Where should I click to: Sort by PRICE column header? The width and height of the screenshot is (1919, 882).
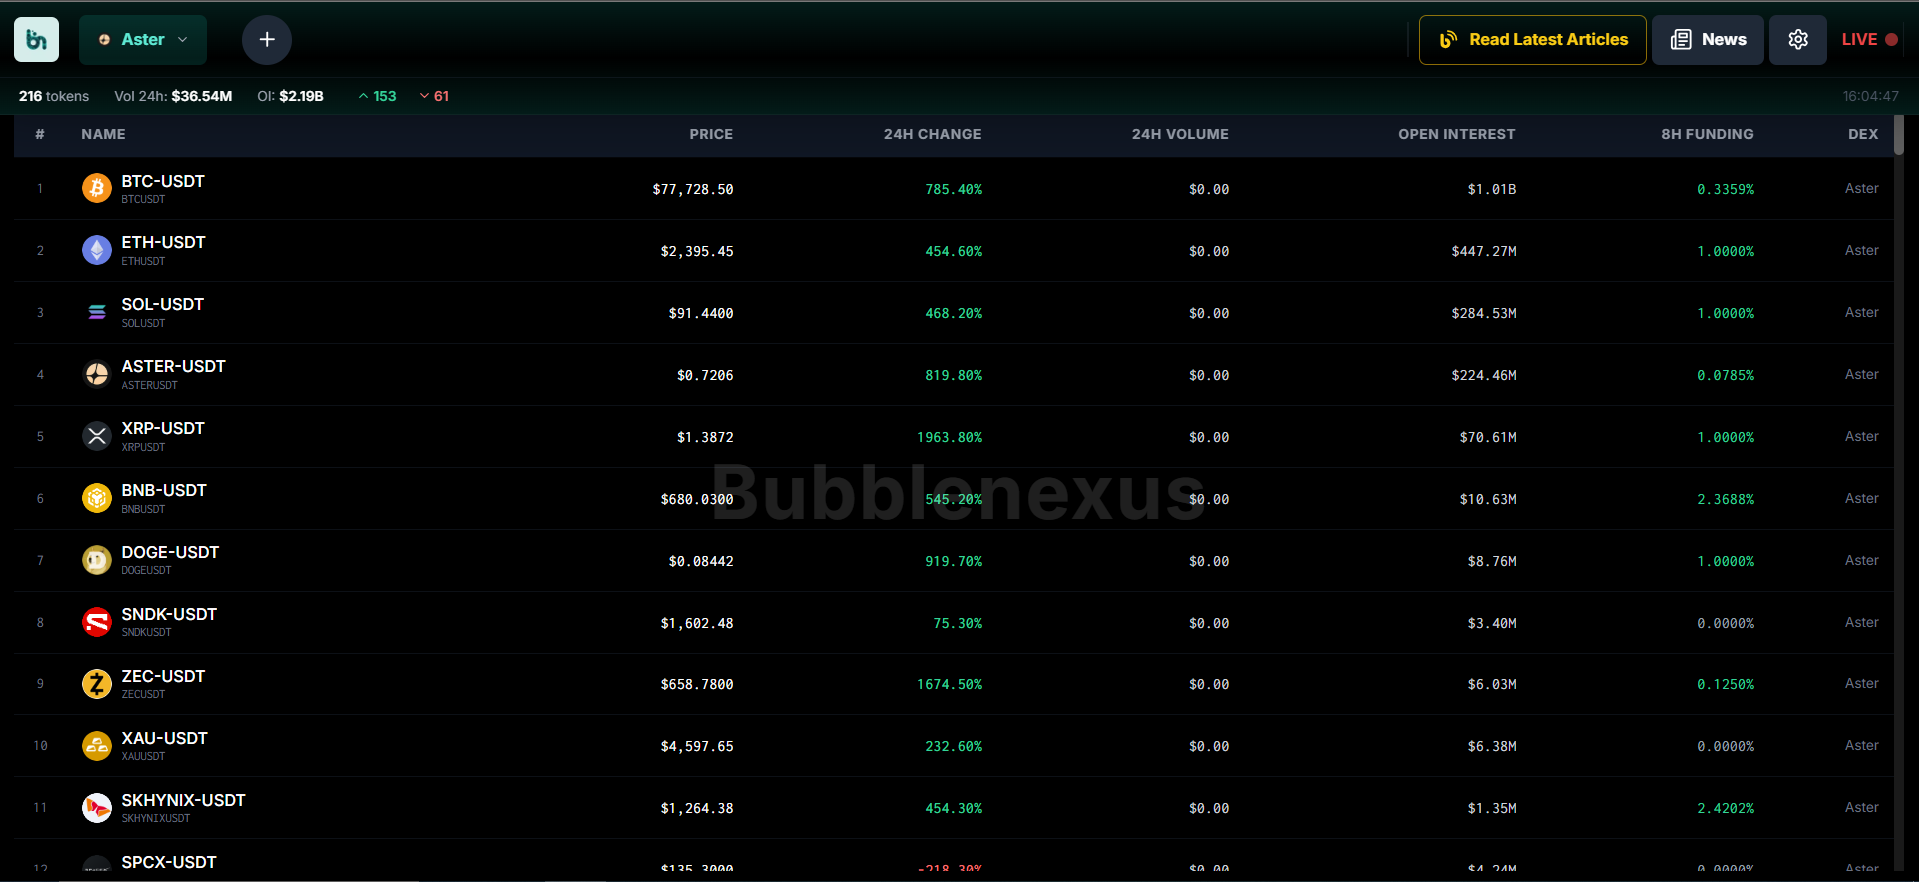[x=711, y=134]
